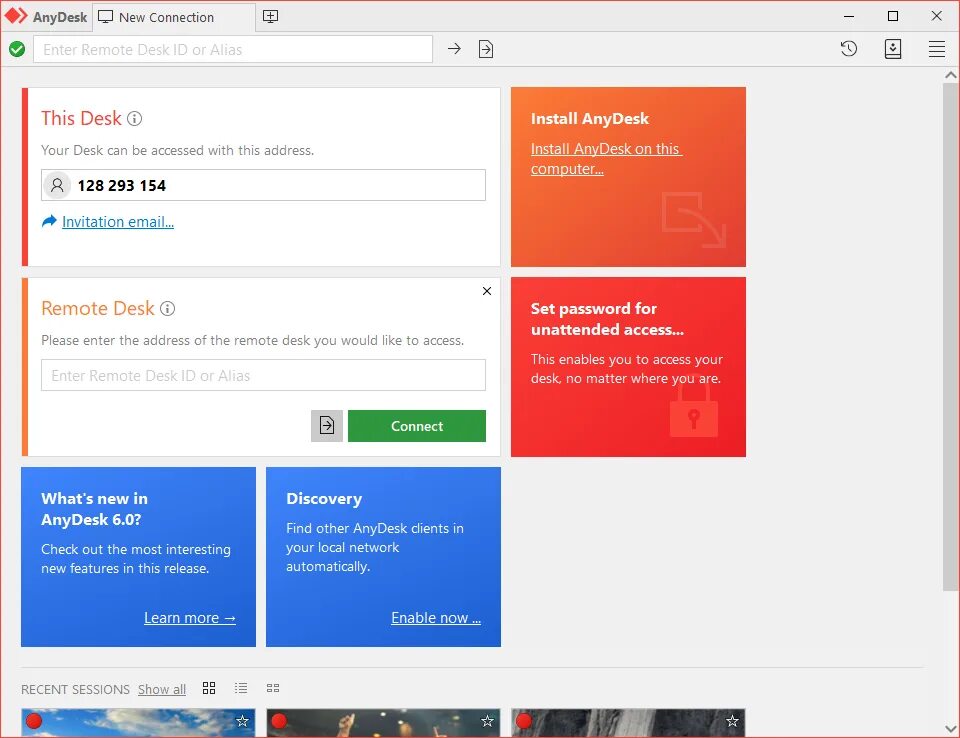Maximize the AnyDesk window
The height and width of the screenshot is (738, 960).
coord(893,17)
